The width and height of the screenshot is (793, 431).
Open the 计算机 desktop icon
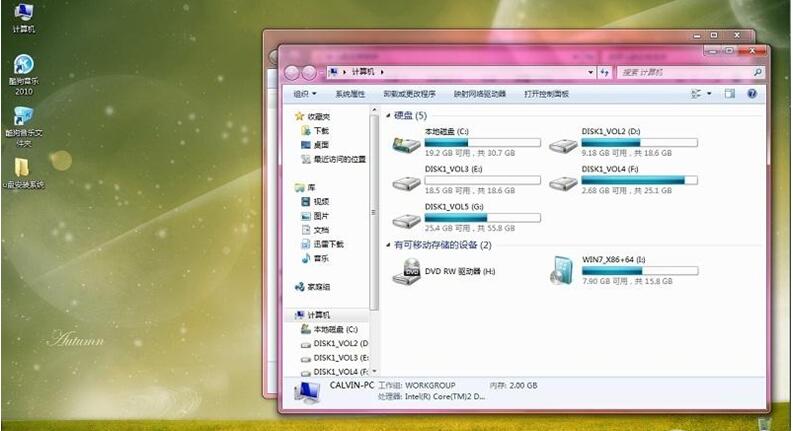pos(23,18)
